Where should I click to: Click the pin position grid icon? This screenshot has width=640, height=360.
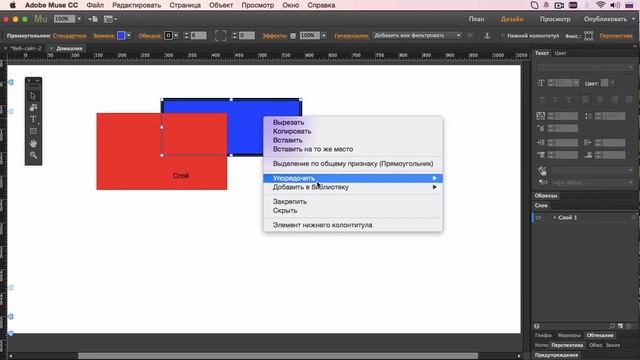pos(589,36)
